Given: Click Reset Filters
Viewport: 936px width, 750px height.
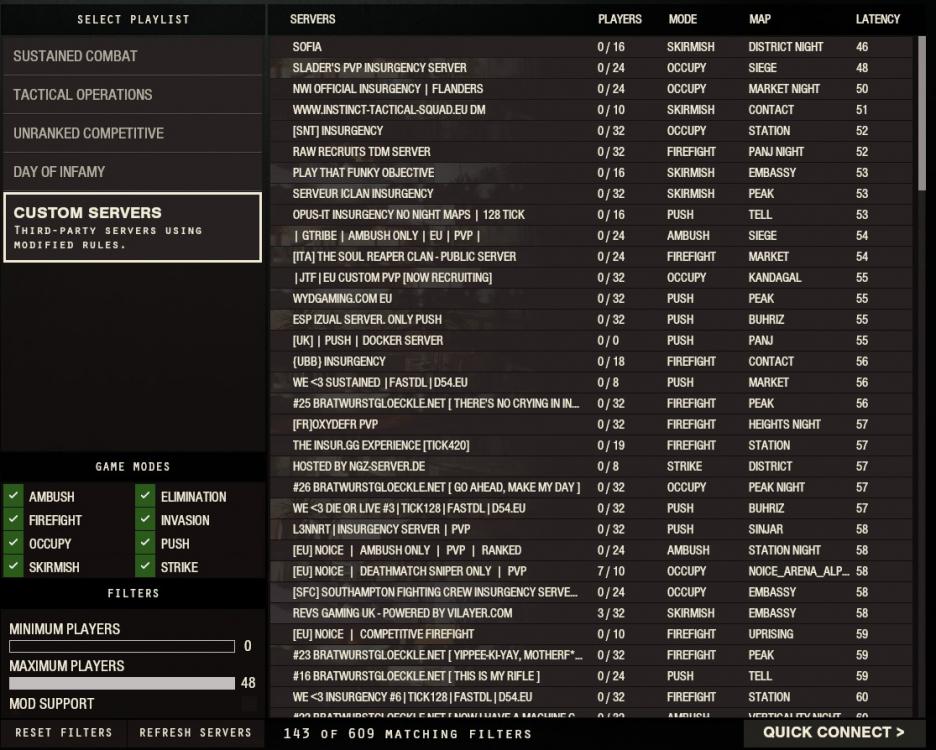Looking at the screenshot, I should [x=62, y=733].
